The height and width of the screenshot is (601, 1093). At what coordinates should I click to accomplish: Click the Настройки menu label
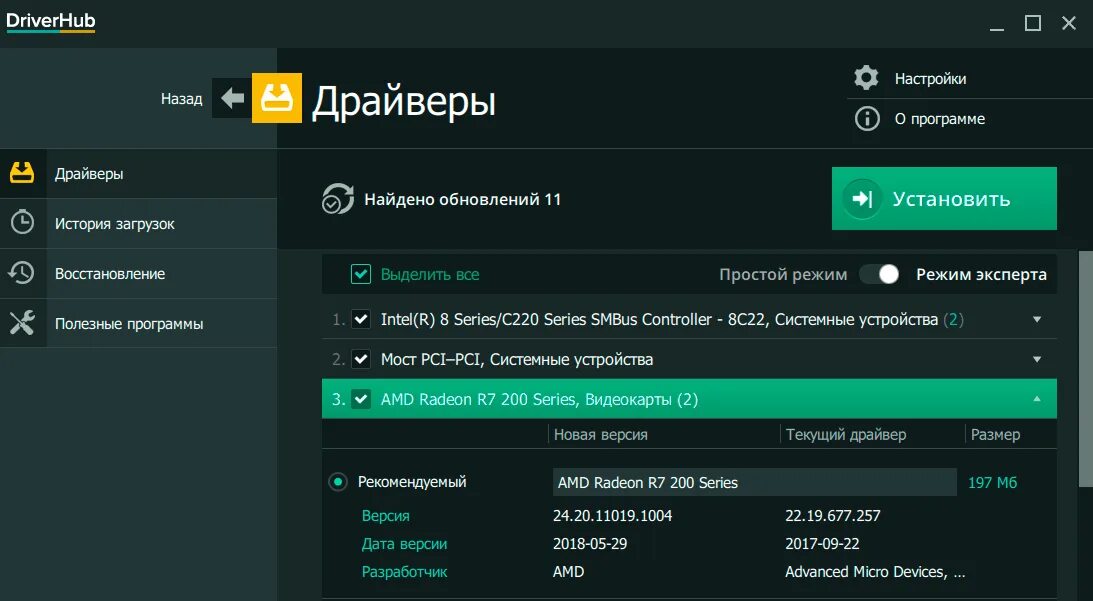click(930, 79)
